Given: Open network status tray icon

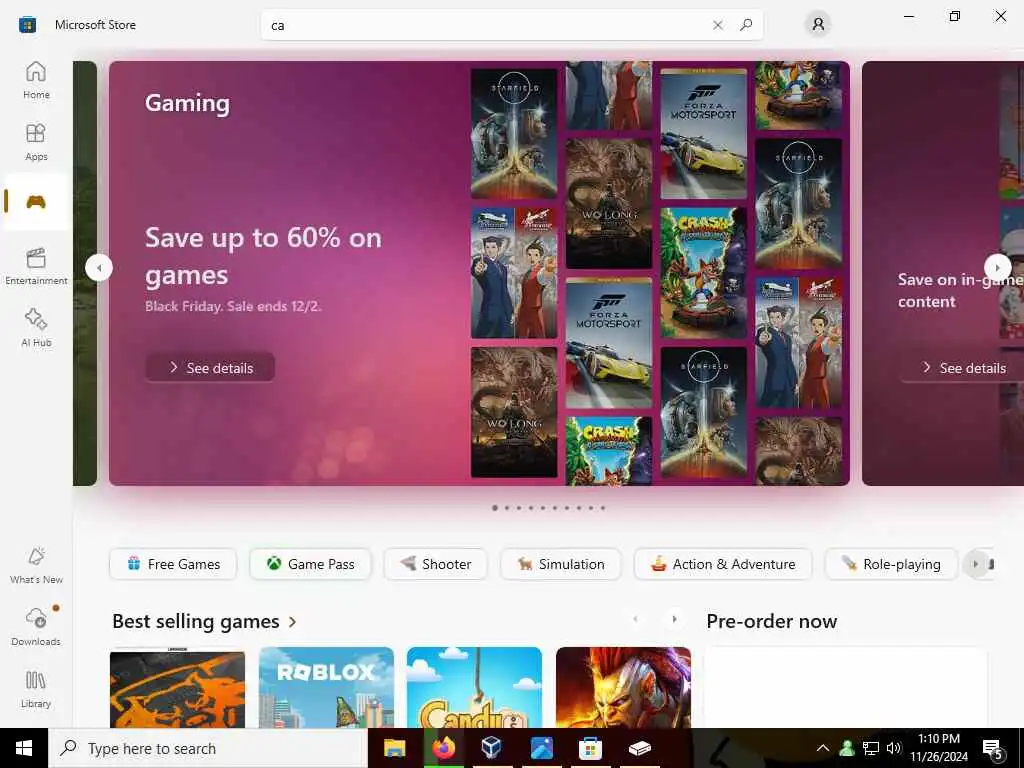Looking at the screenshot, I should pos(871,748).
